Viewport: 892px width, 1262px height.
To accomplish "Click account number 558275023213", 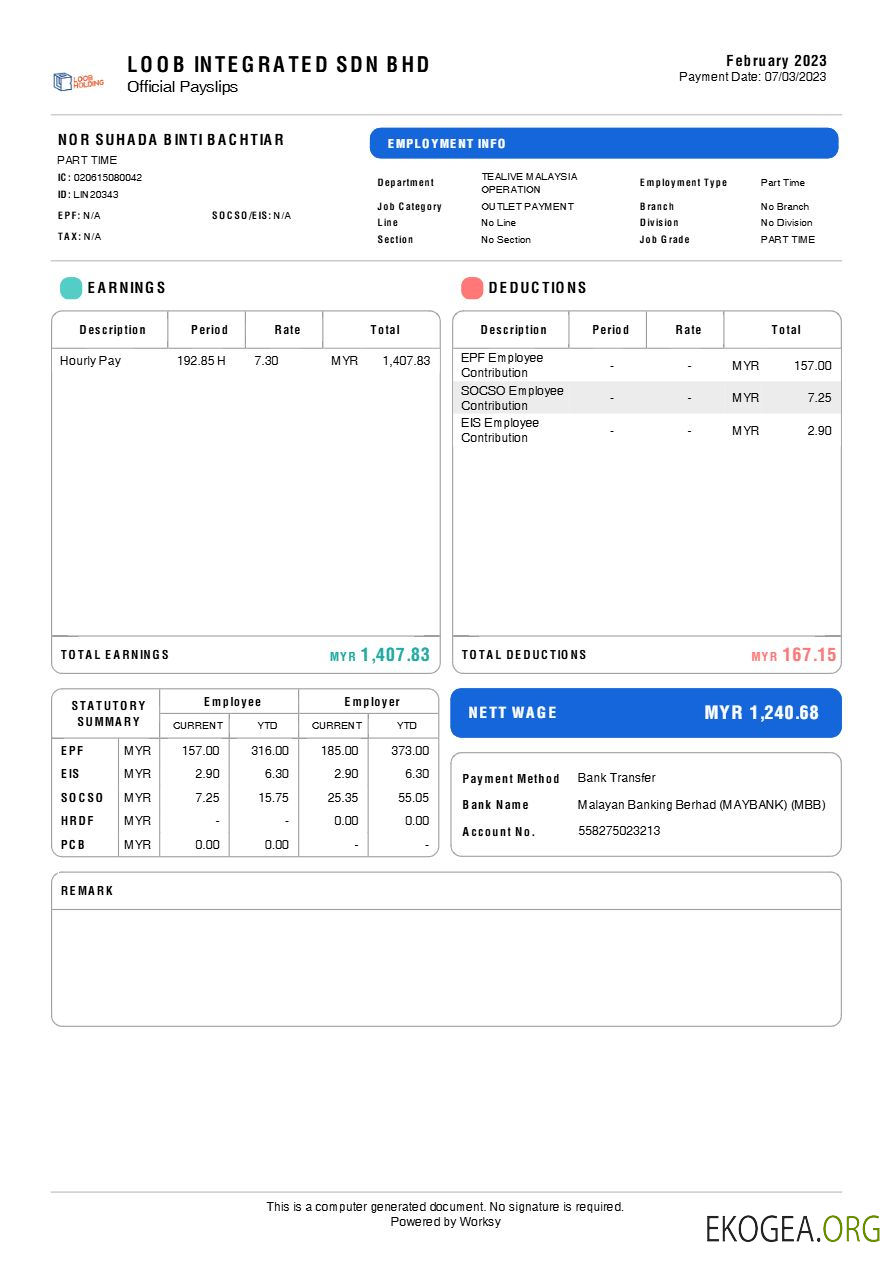I will pos(619,831).
